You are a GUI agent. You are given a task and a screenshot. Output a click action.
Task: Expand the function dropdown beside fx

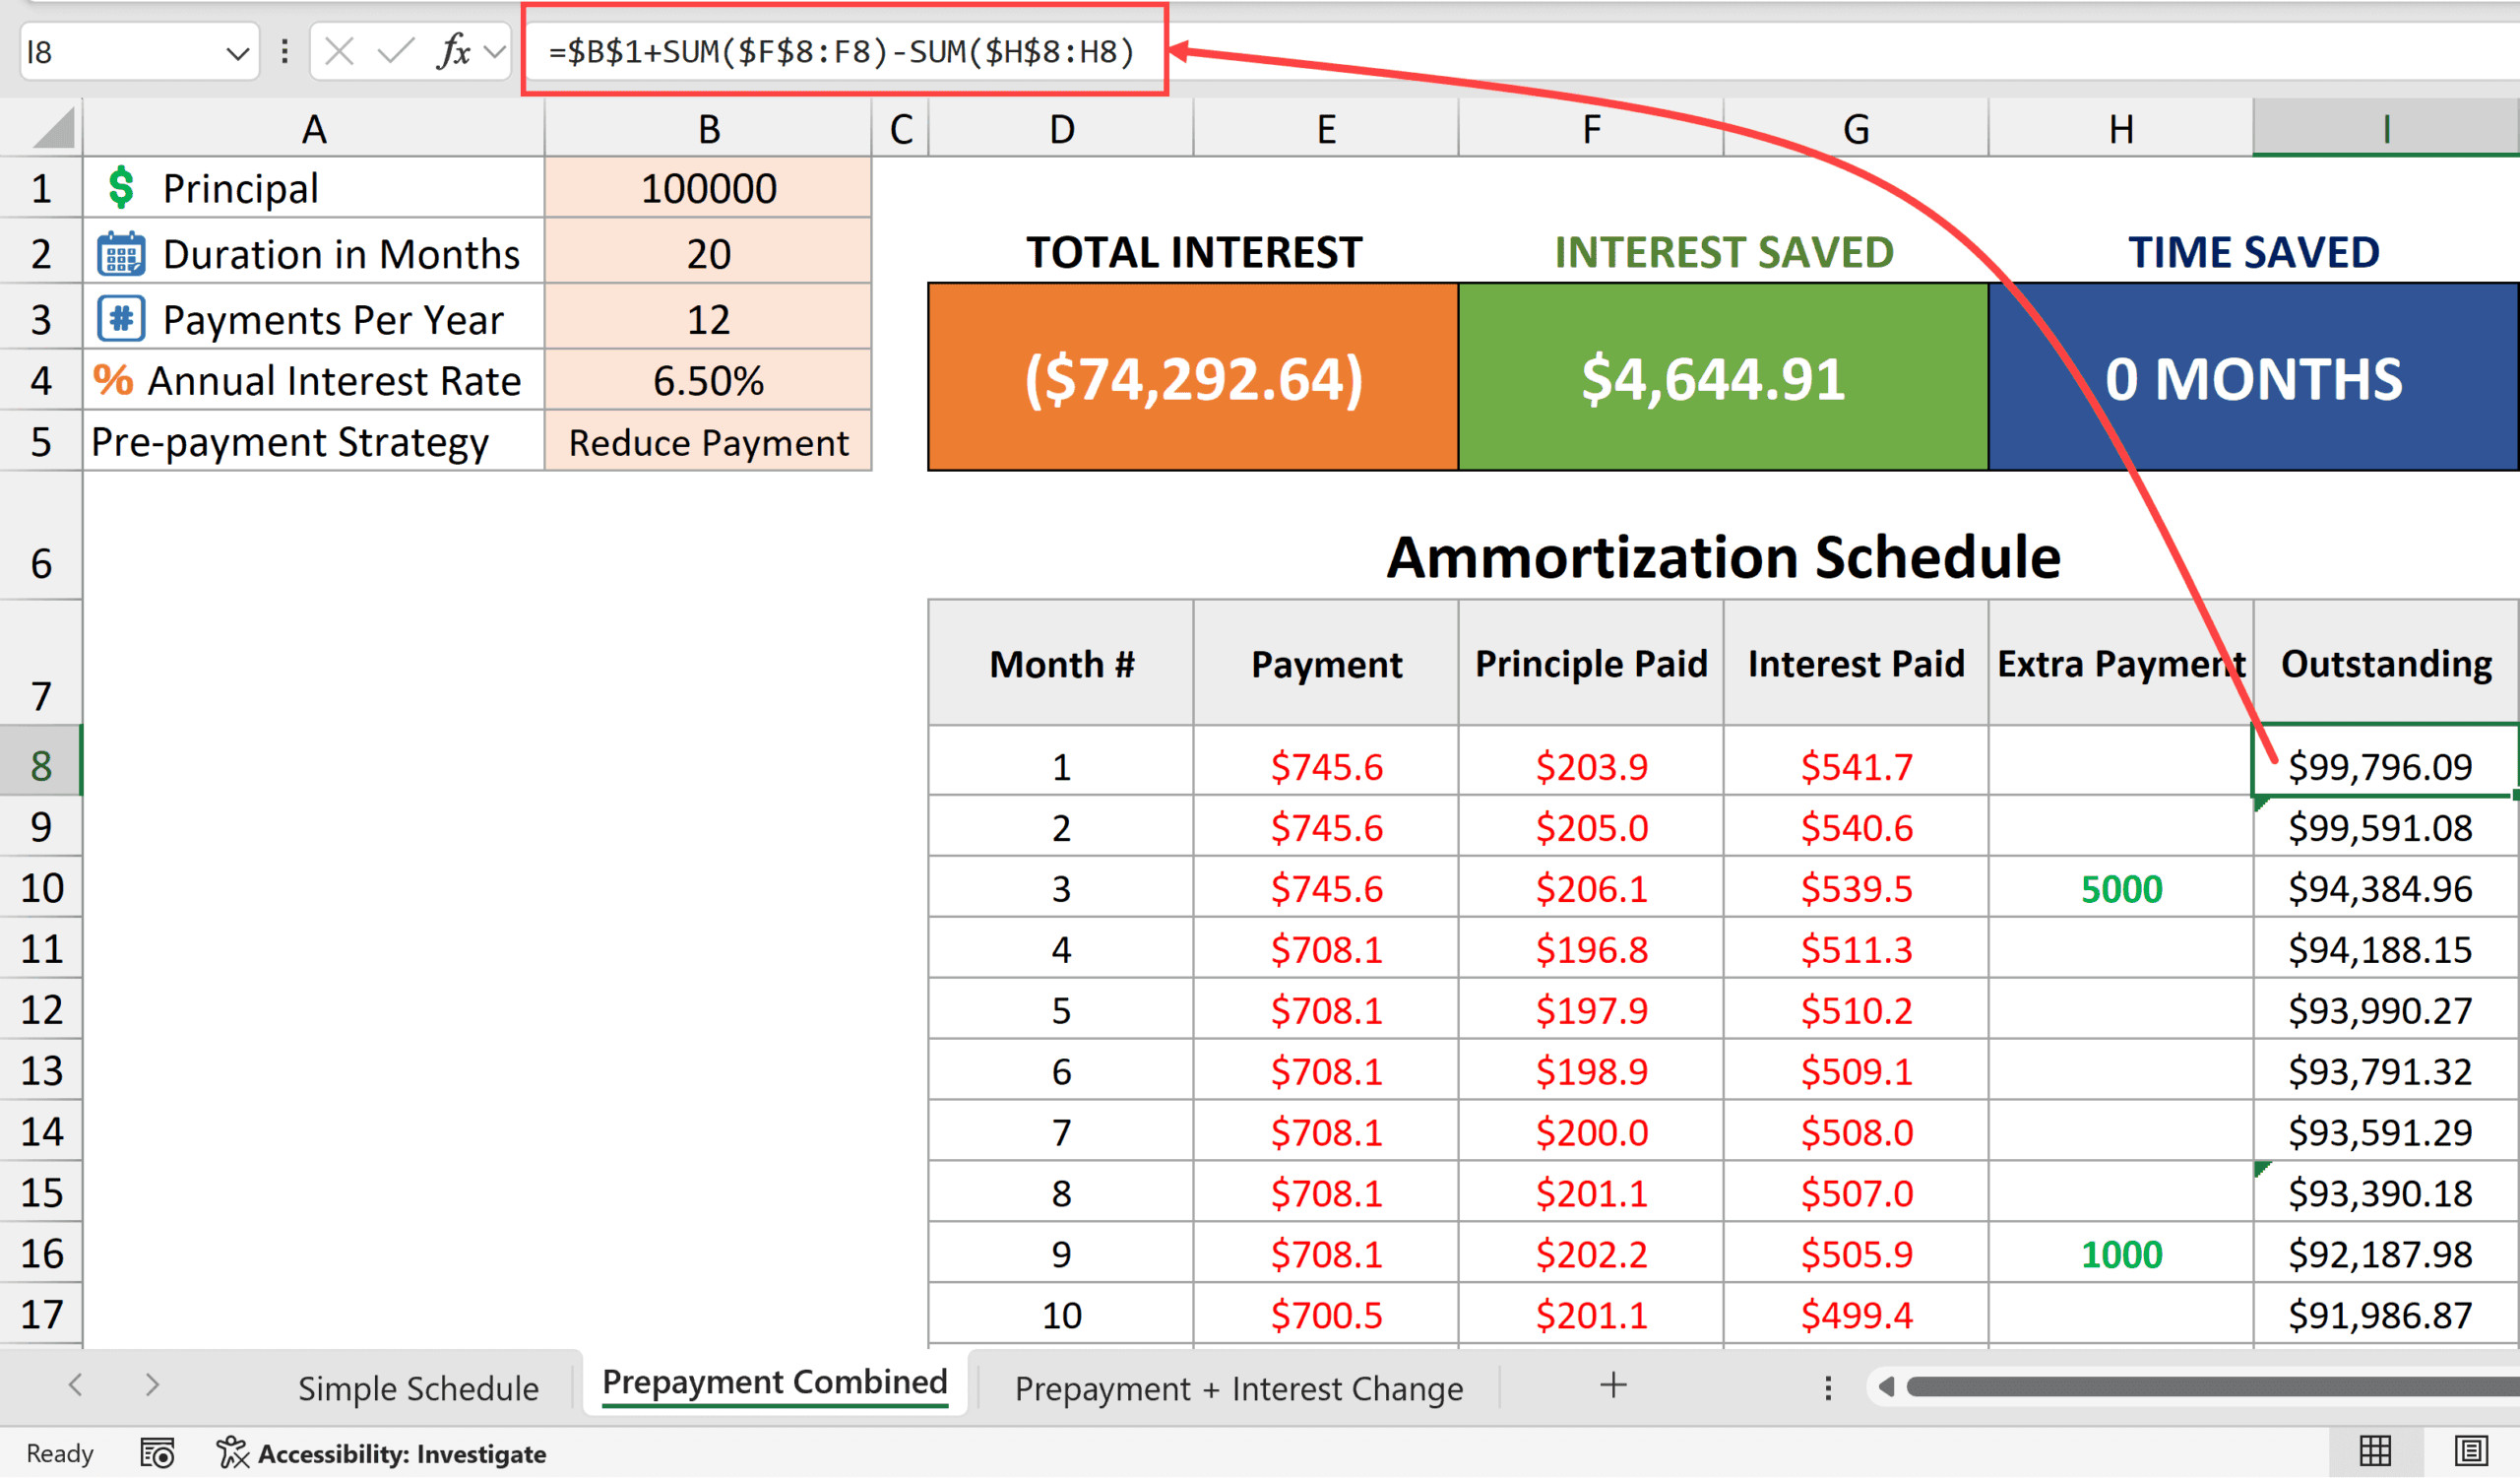[x=495, y=51]
